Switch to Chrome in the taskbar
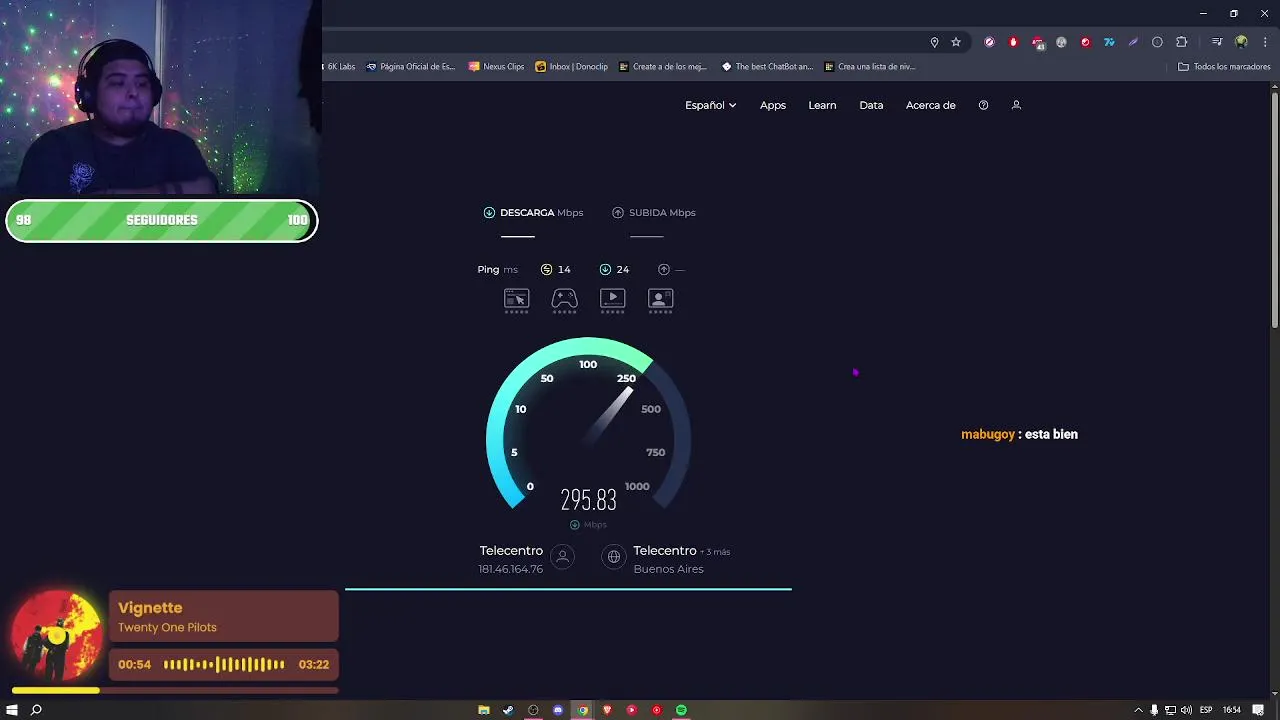Screen dimensions: 1280x720 click(x=582, y=710)
